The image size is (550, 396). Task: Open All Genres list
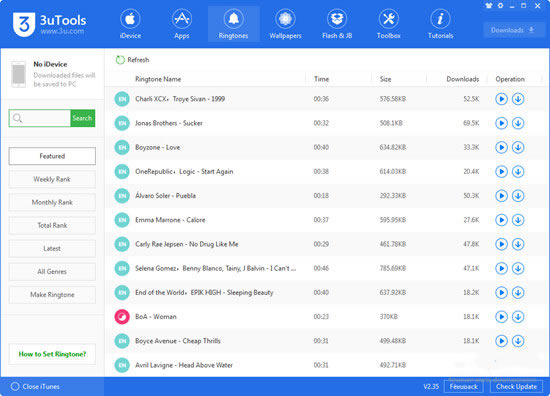pos(52,271)
